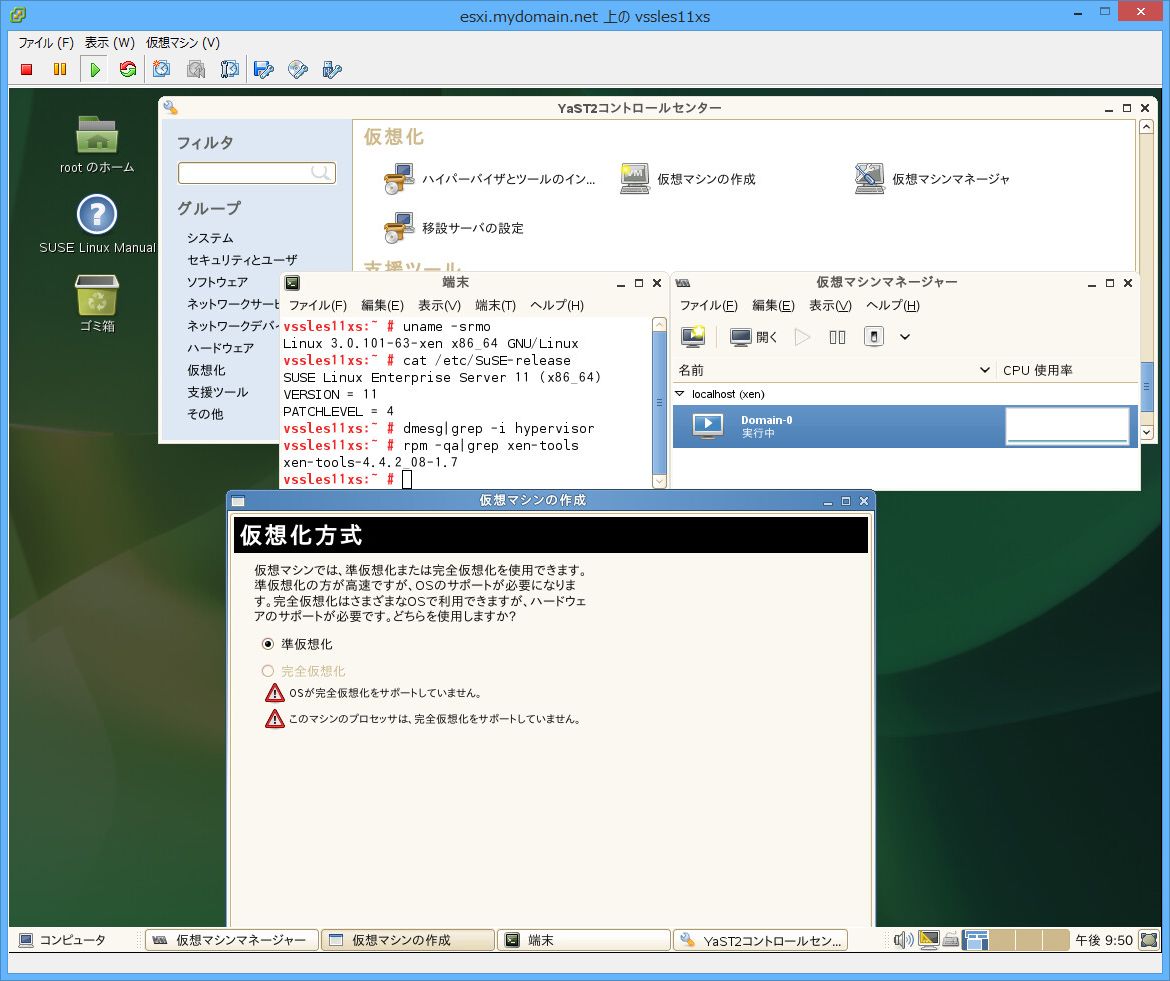Click the volume speaker icon in the panel
This screenshot has width=1170, height=981.
(903, 940)
